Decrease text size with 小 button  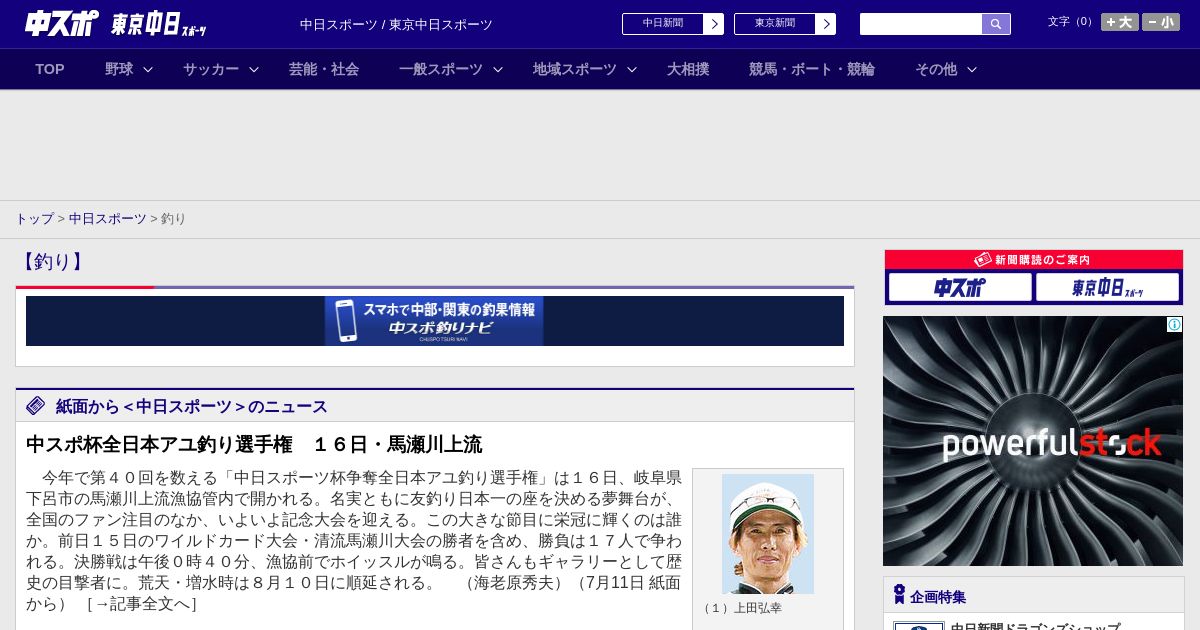(1161, 22)
